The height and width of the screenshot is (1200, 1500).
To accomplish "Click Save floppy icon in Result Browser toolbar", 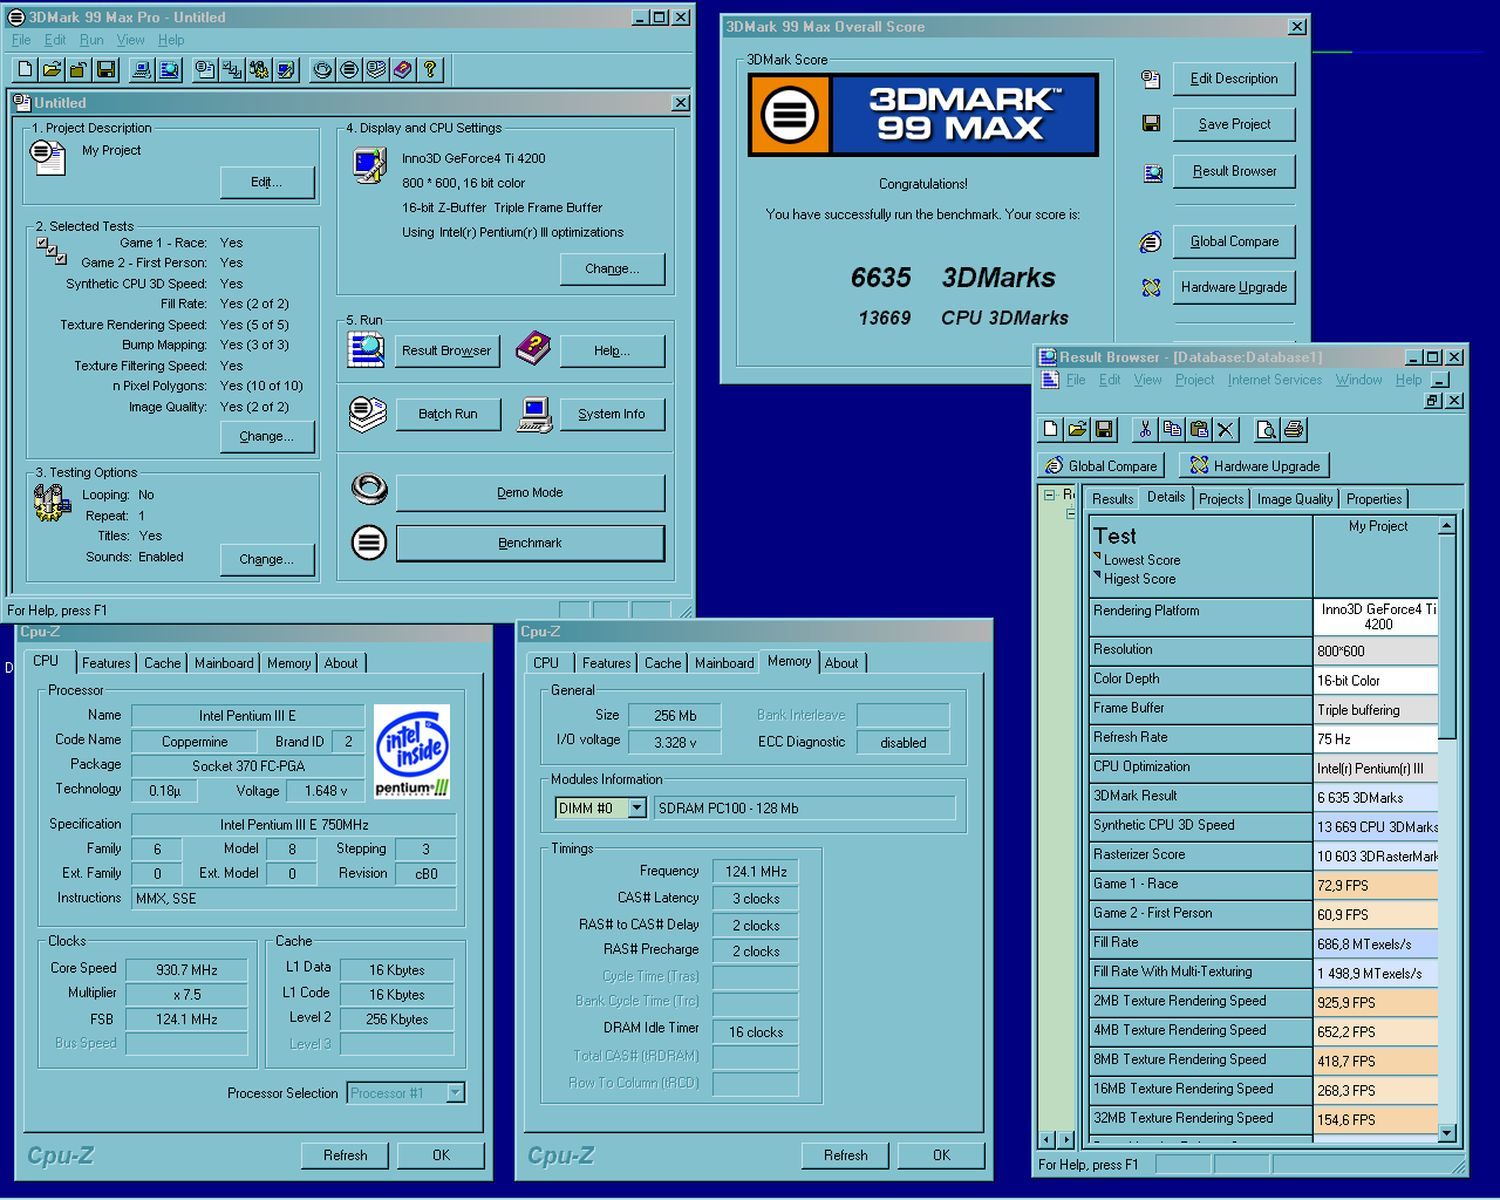I will [x=1104, y=430].
